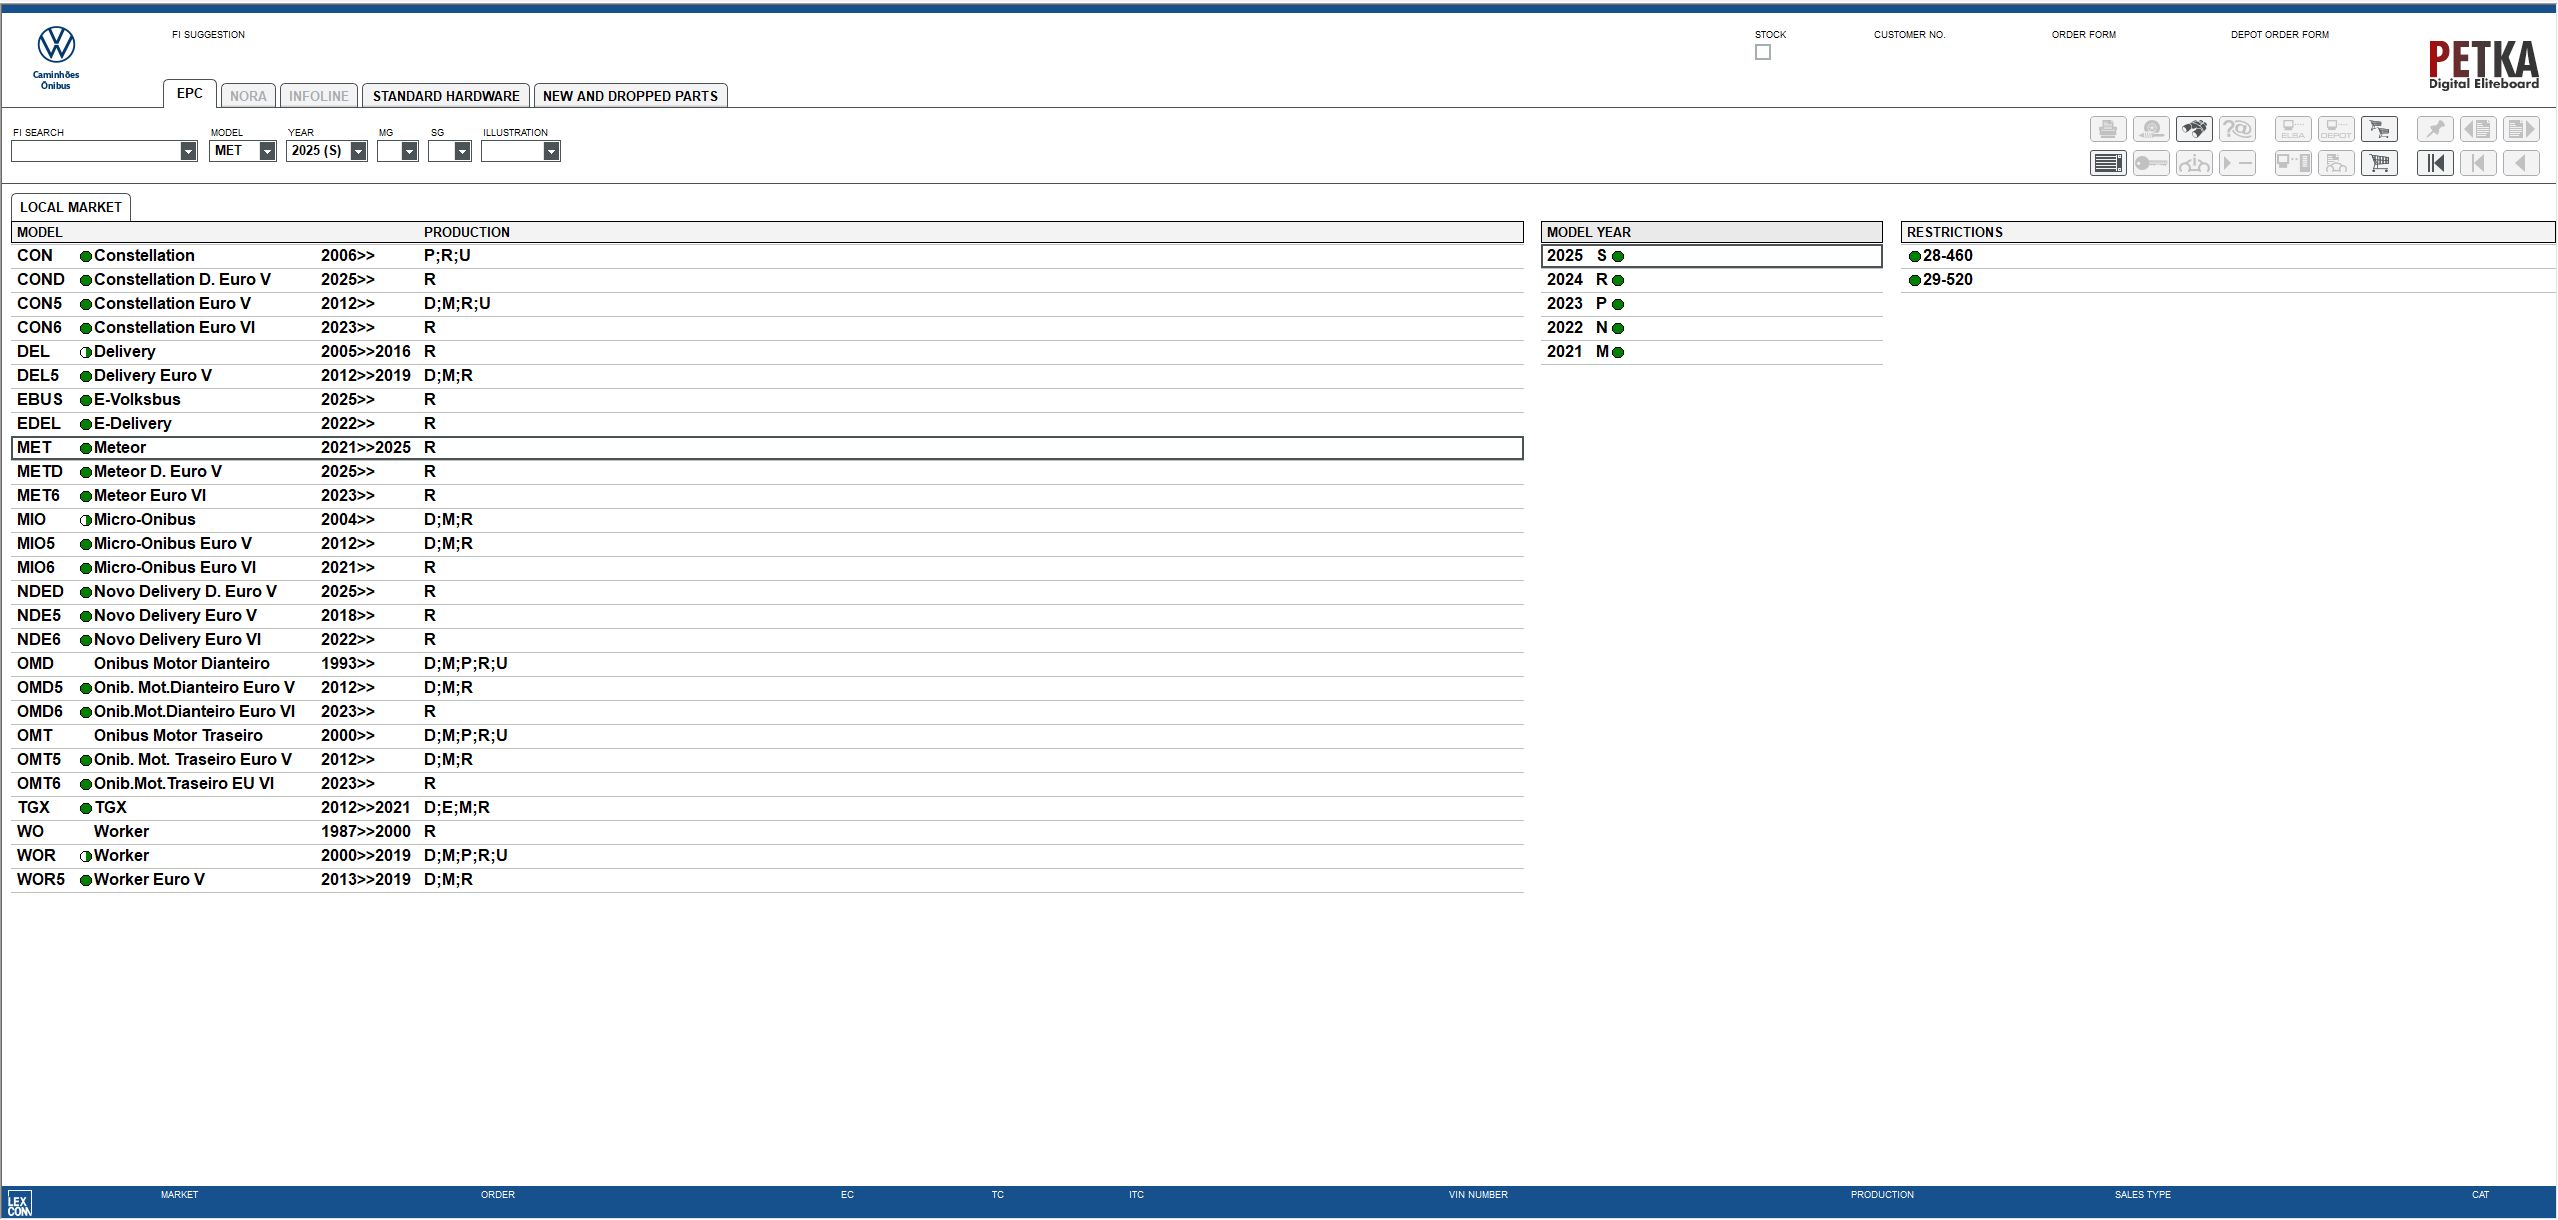Click the print icon in toolbar

click(x=2108, y=130)
